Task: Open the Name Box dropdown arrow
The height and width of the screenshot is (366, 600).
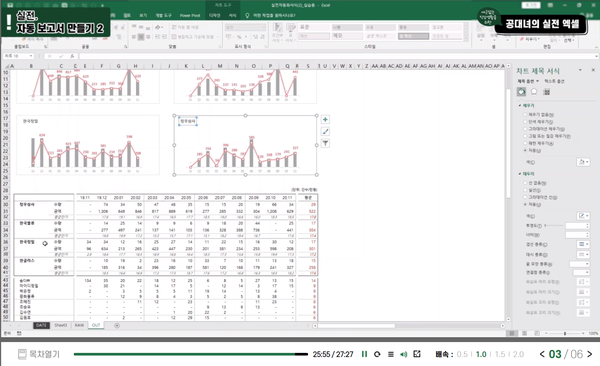Action: [30, 56]
